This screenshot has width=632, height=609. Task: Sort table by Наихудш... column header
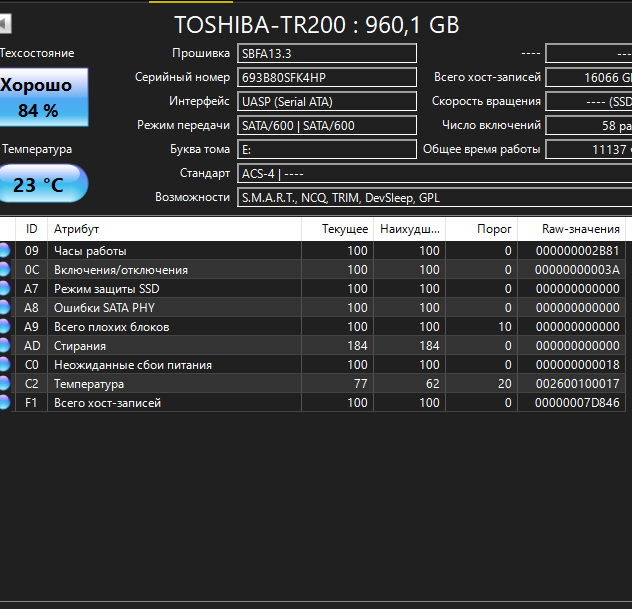[x=410, y=229]
